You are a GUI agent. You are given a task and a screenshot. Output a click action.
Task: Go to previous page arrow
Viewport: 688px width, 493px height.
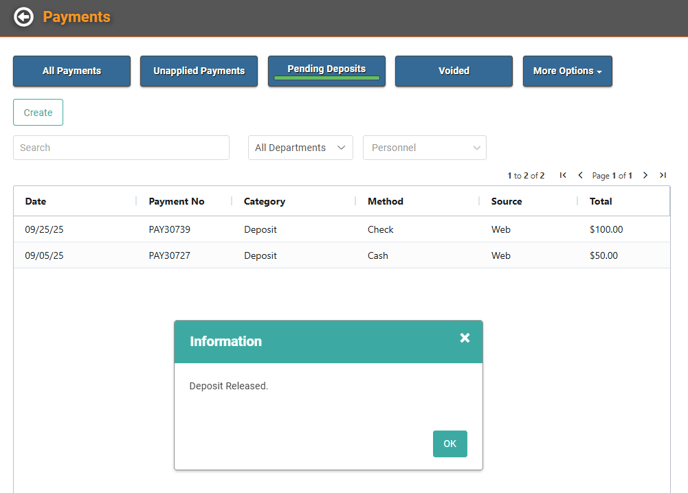pos(580,175)
